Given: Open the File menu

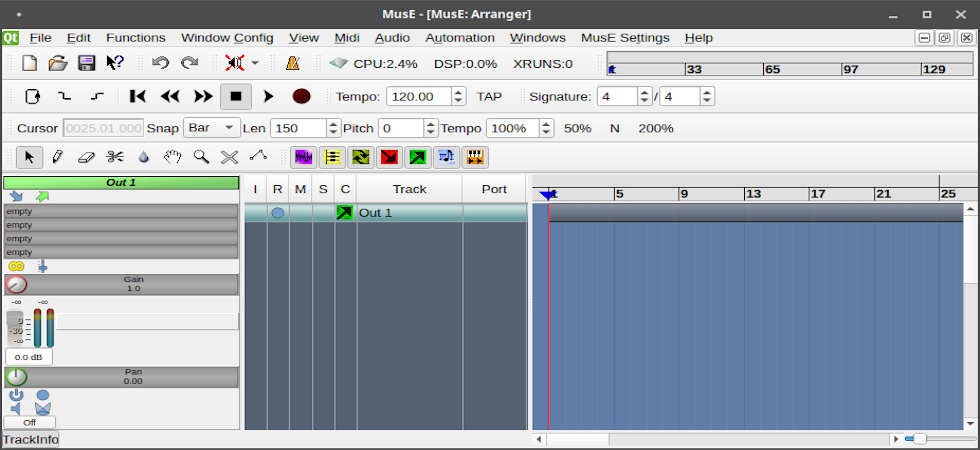Looking at the screenshot, I should [x=41, y=38].
